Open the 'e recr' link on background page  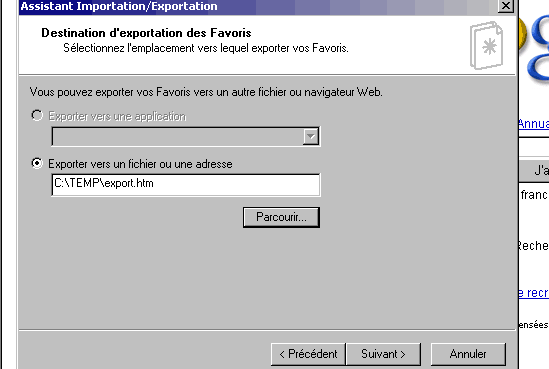click(x=534, y=293)
